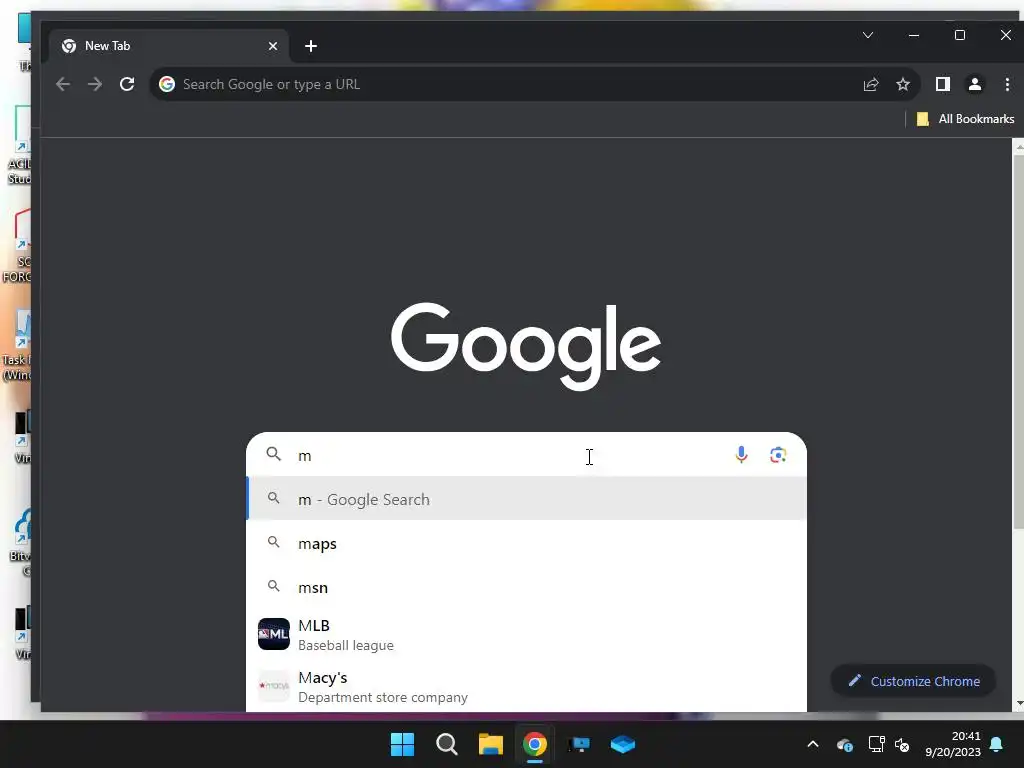The width and height of the screenshot is (1024, 768).
Task: Click the browser back arrow
Action: pos(63,84)
